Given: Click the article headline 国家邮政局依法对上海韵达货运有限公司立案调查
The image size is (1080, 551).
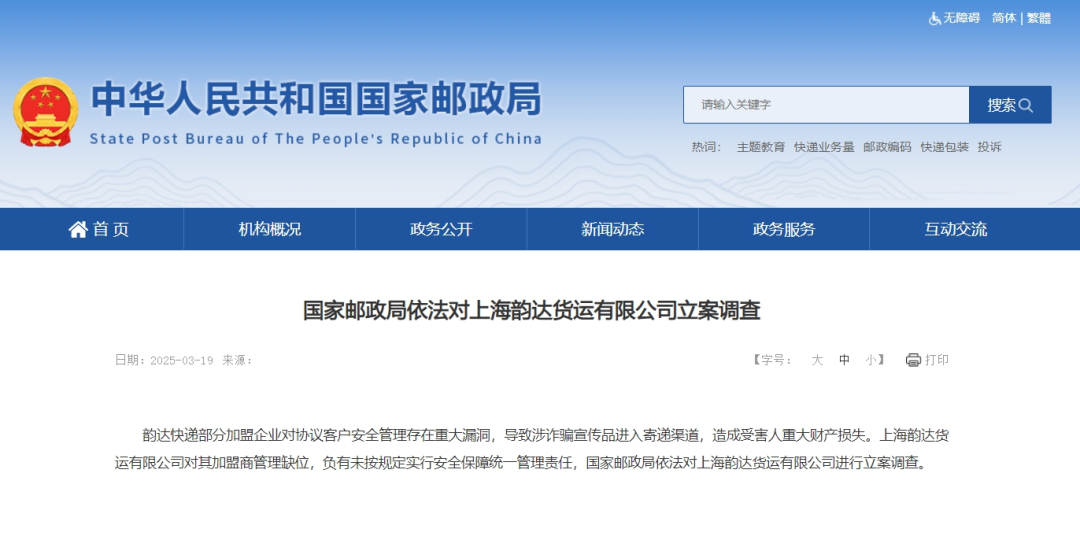Looking at the screenshot, I should (x=532, y=311).
